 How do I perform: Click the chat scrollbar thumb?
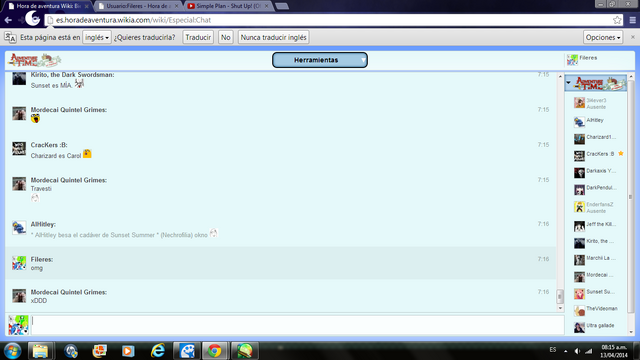tap(560, 296)
